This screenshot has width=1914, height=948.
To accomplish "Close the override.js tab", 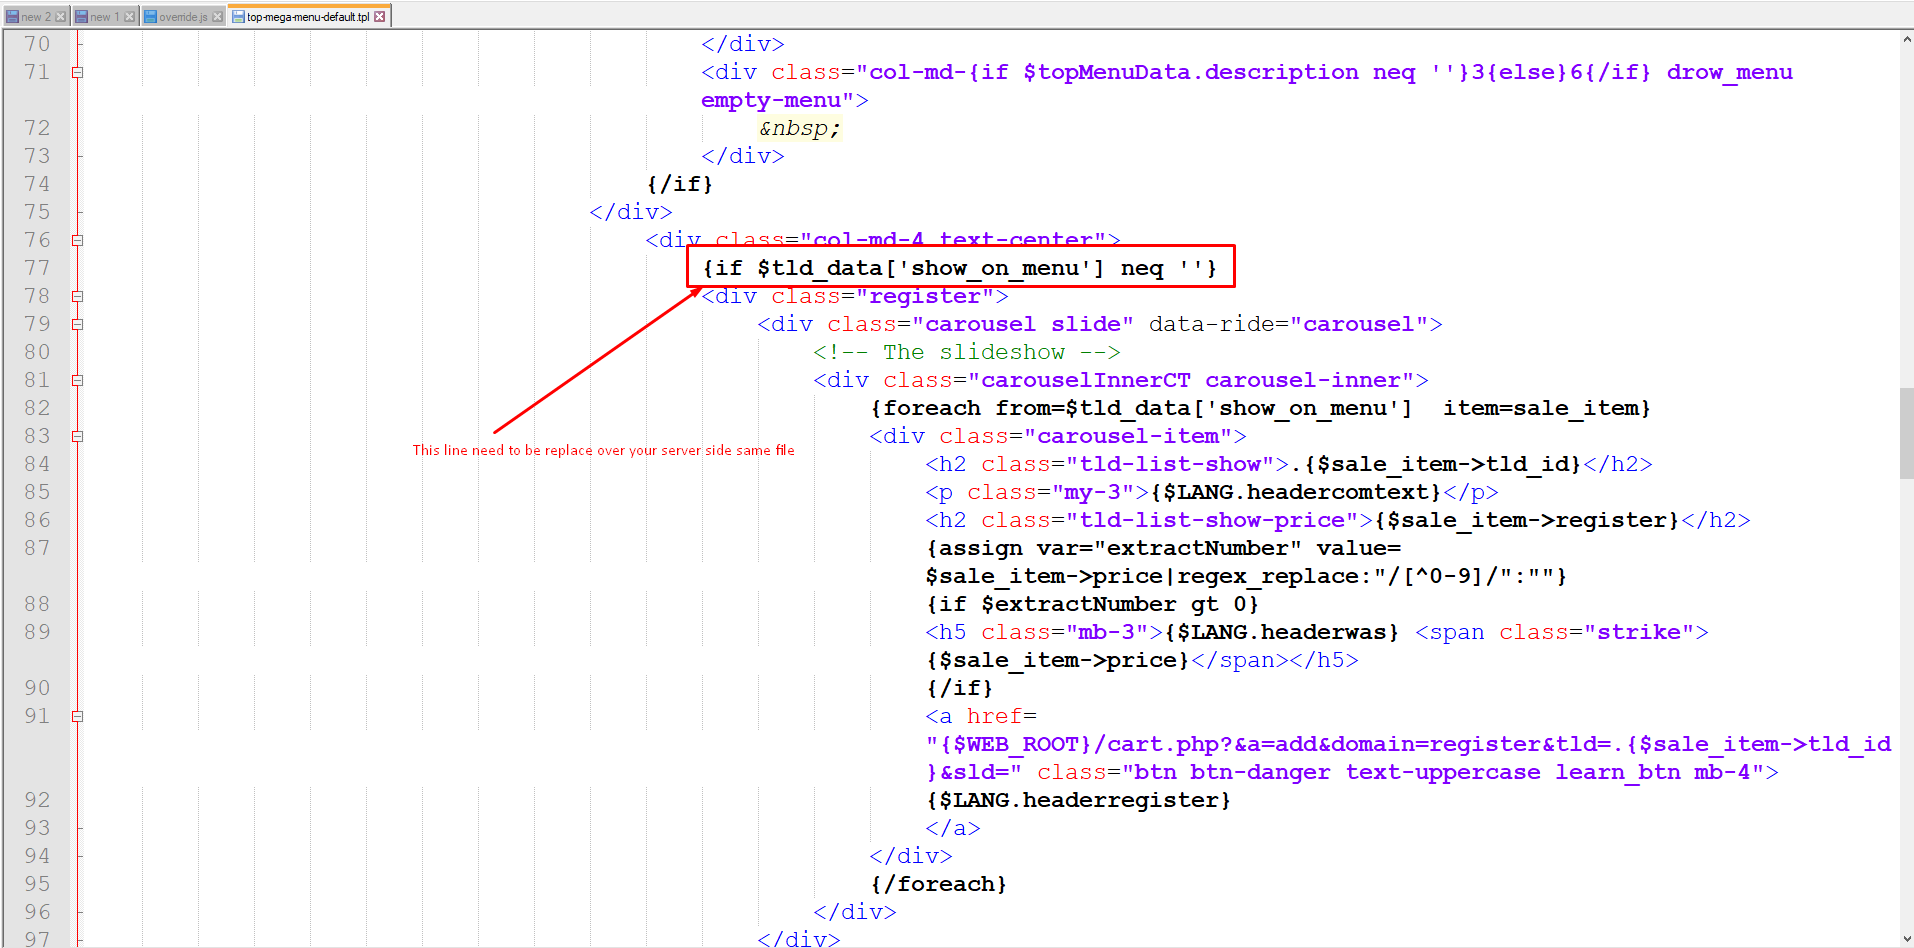I will click(217, 17).
